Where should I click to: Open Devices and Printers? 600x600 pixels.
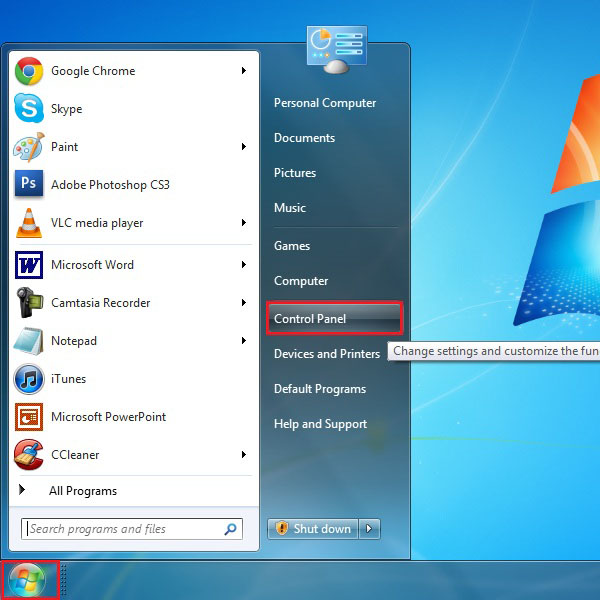327,354
